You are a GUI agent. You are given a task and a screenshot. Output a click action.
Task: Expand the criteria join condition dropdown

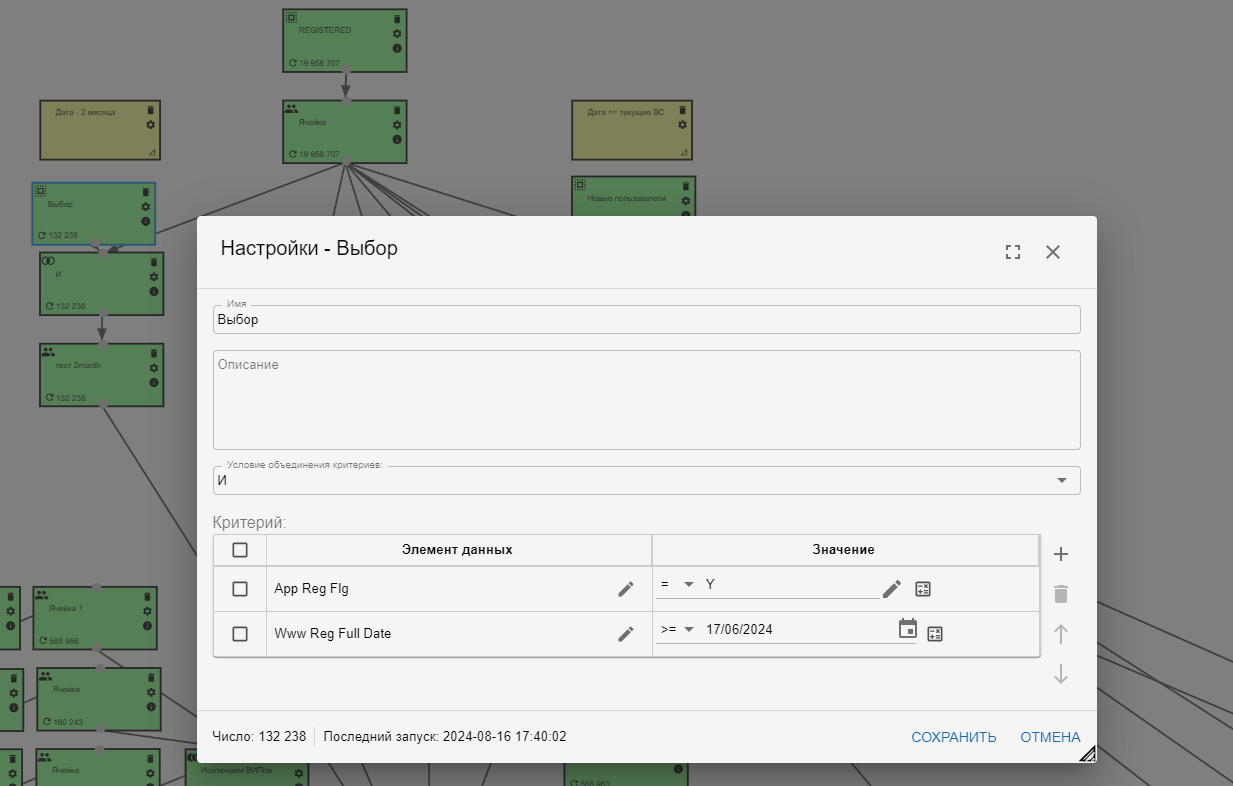[1061, 480]
